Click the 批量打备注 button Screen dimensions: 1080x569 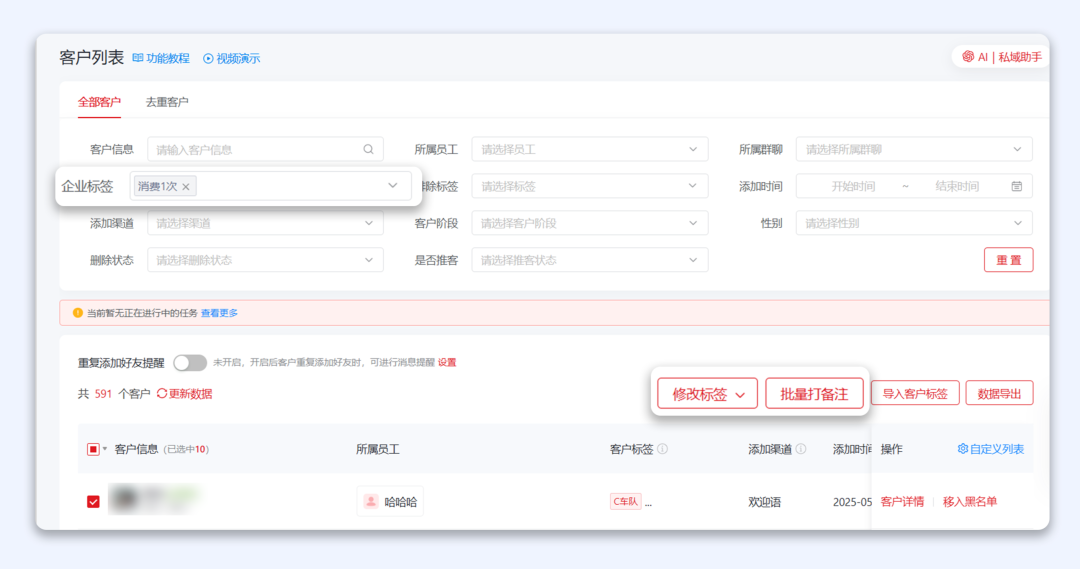pyautogui.click(x=814, y=394)
